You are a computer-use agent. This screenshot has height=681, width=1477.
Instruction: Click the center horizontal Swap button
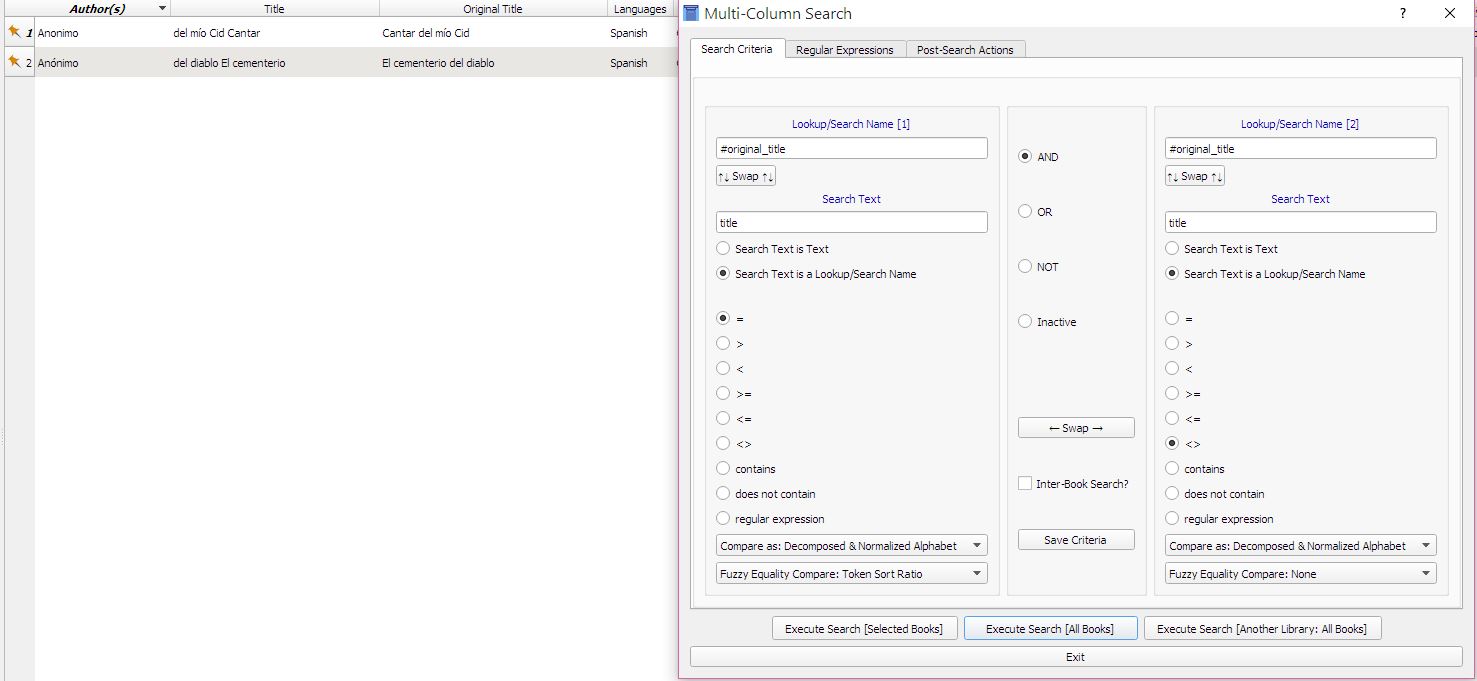(1075, 428)
